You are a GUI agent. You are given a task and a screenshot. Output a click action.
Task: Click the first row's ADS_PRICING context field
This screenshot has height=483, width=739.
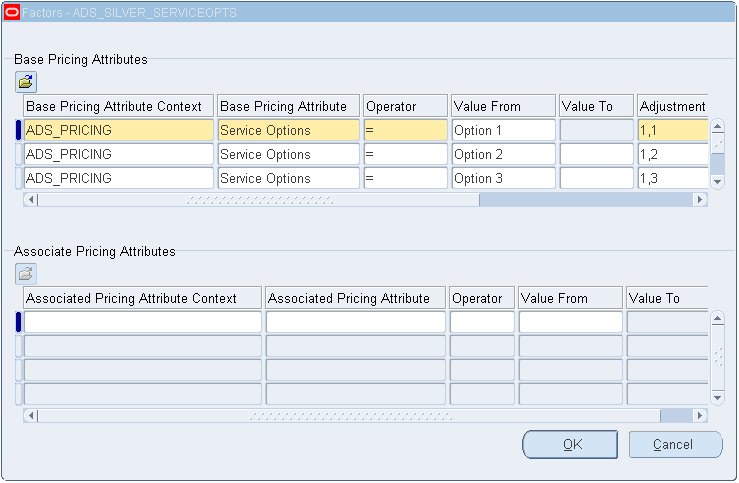pyautogui.click(x=118, y=131)
